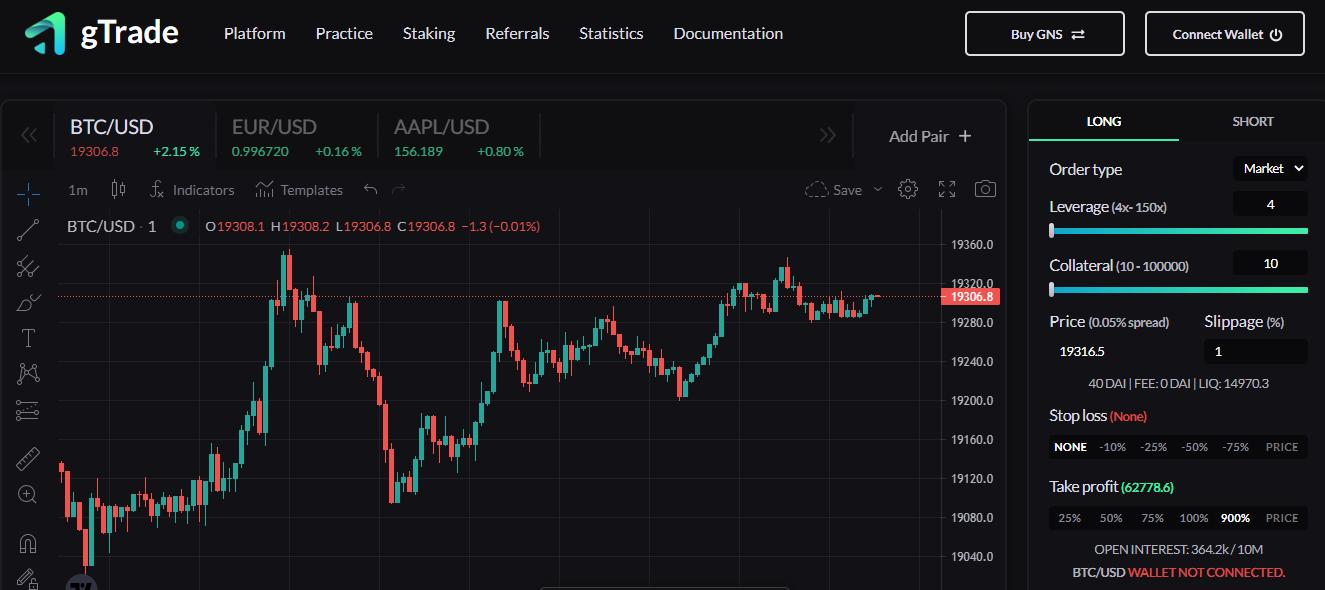Click the Leverage slider handle
This screenshot has width=1325, height=590.
(1052, 231)
